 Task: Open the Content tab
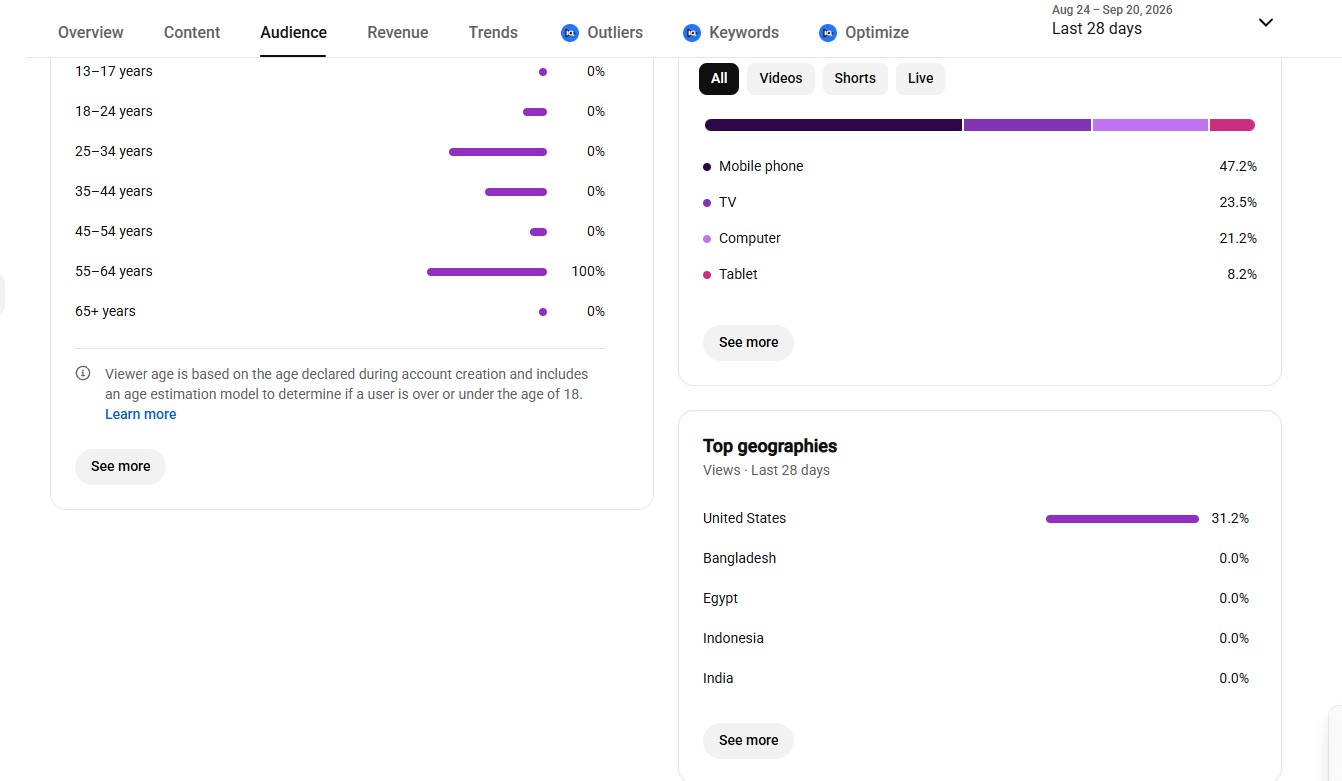pyautogui.click(x=192, y=33)
